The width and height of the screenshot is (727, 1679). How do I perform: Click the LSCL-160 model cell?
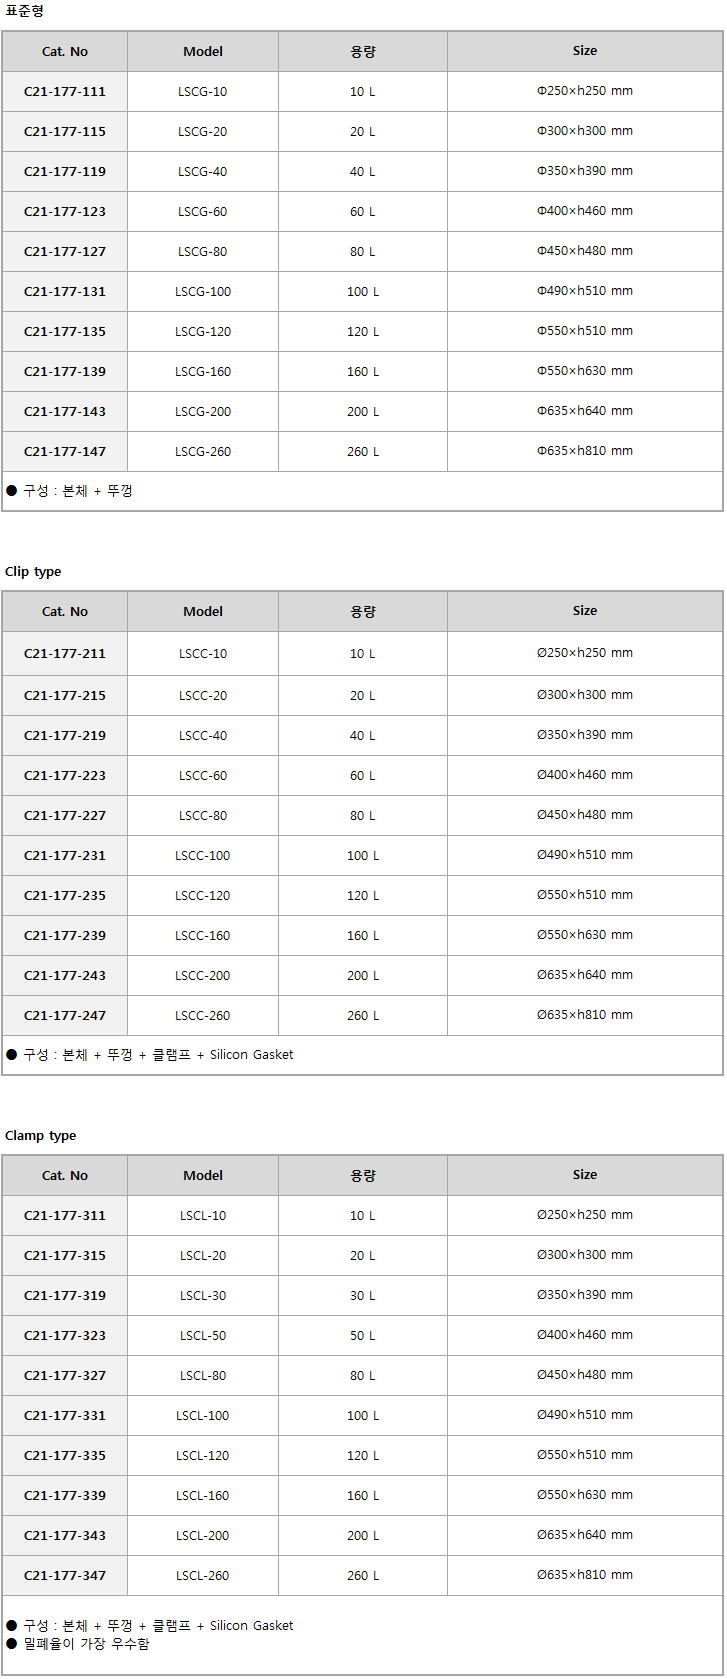coord(203,1496)
